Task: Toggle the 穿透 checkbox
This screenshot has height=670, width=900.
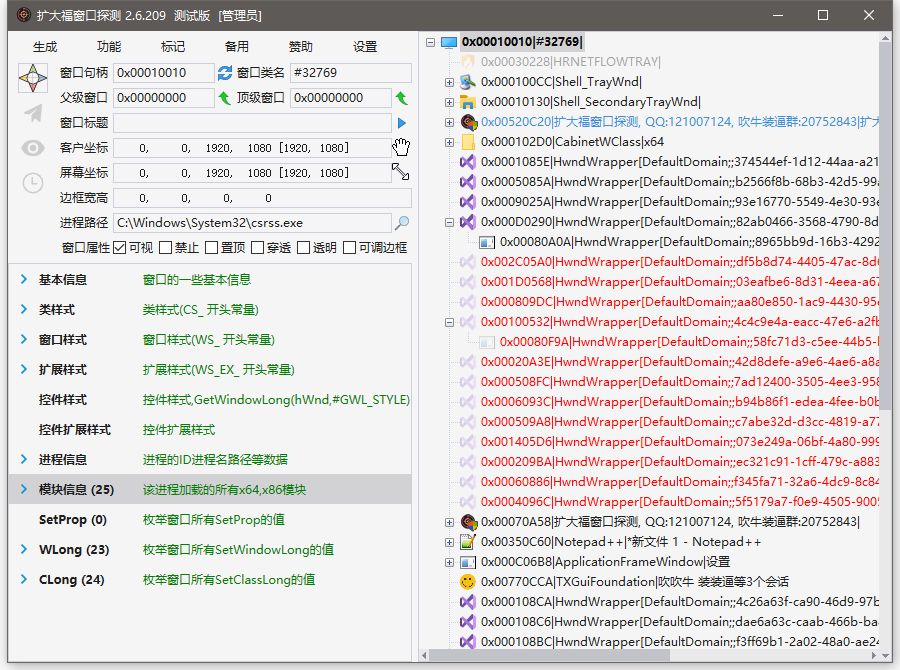Action: point(257,247)
